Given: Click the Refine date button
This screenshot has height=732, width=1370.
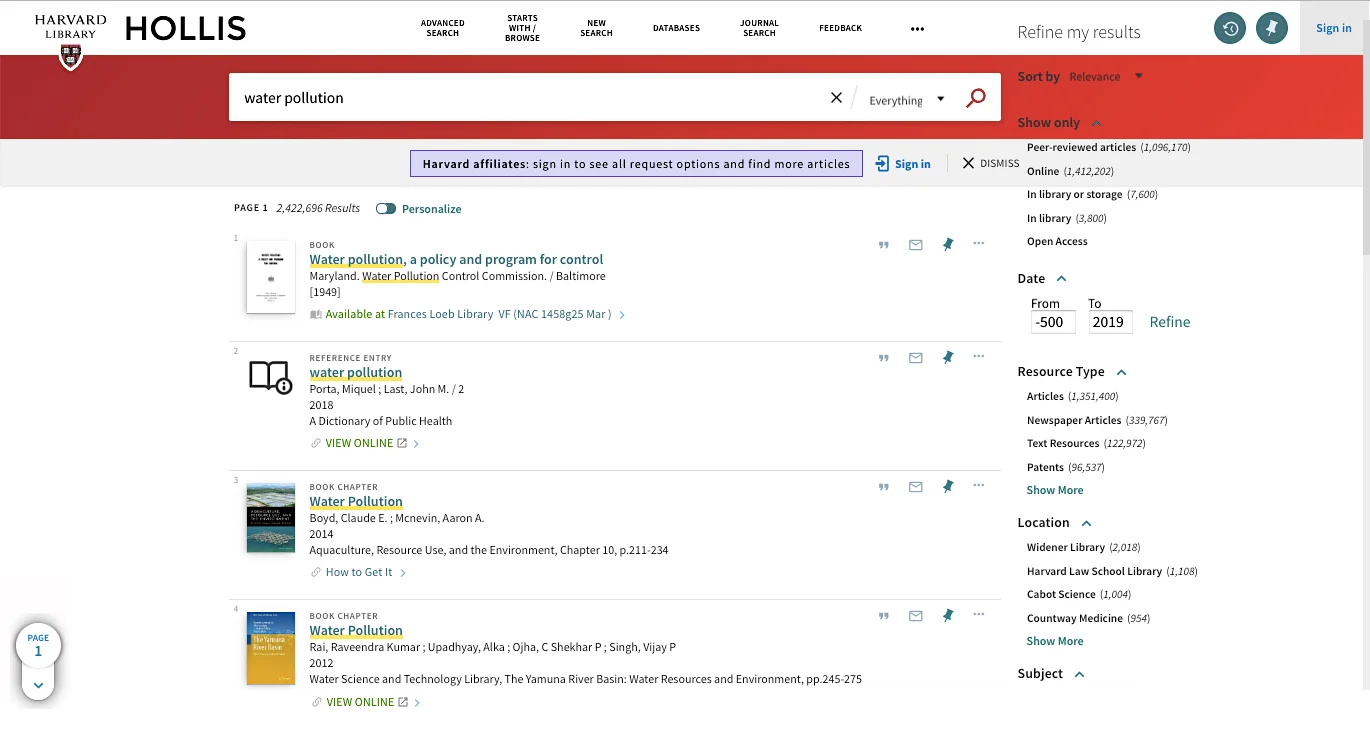Looking at the screenshot, I should tap(1169, 322).
